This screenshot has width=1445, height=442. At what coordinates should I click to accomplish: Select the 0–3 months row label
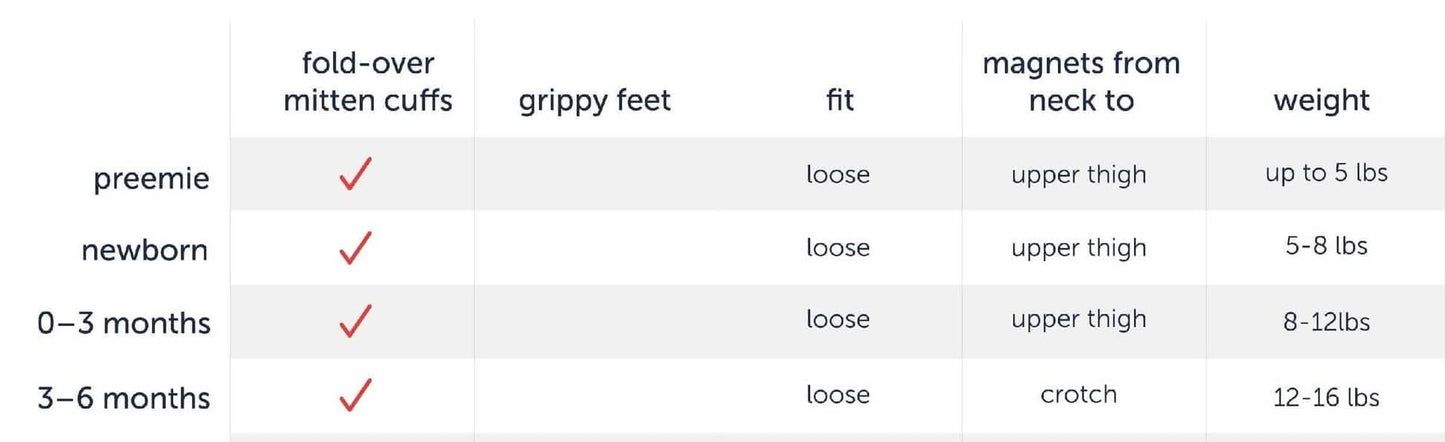[124, 324]
